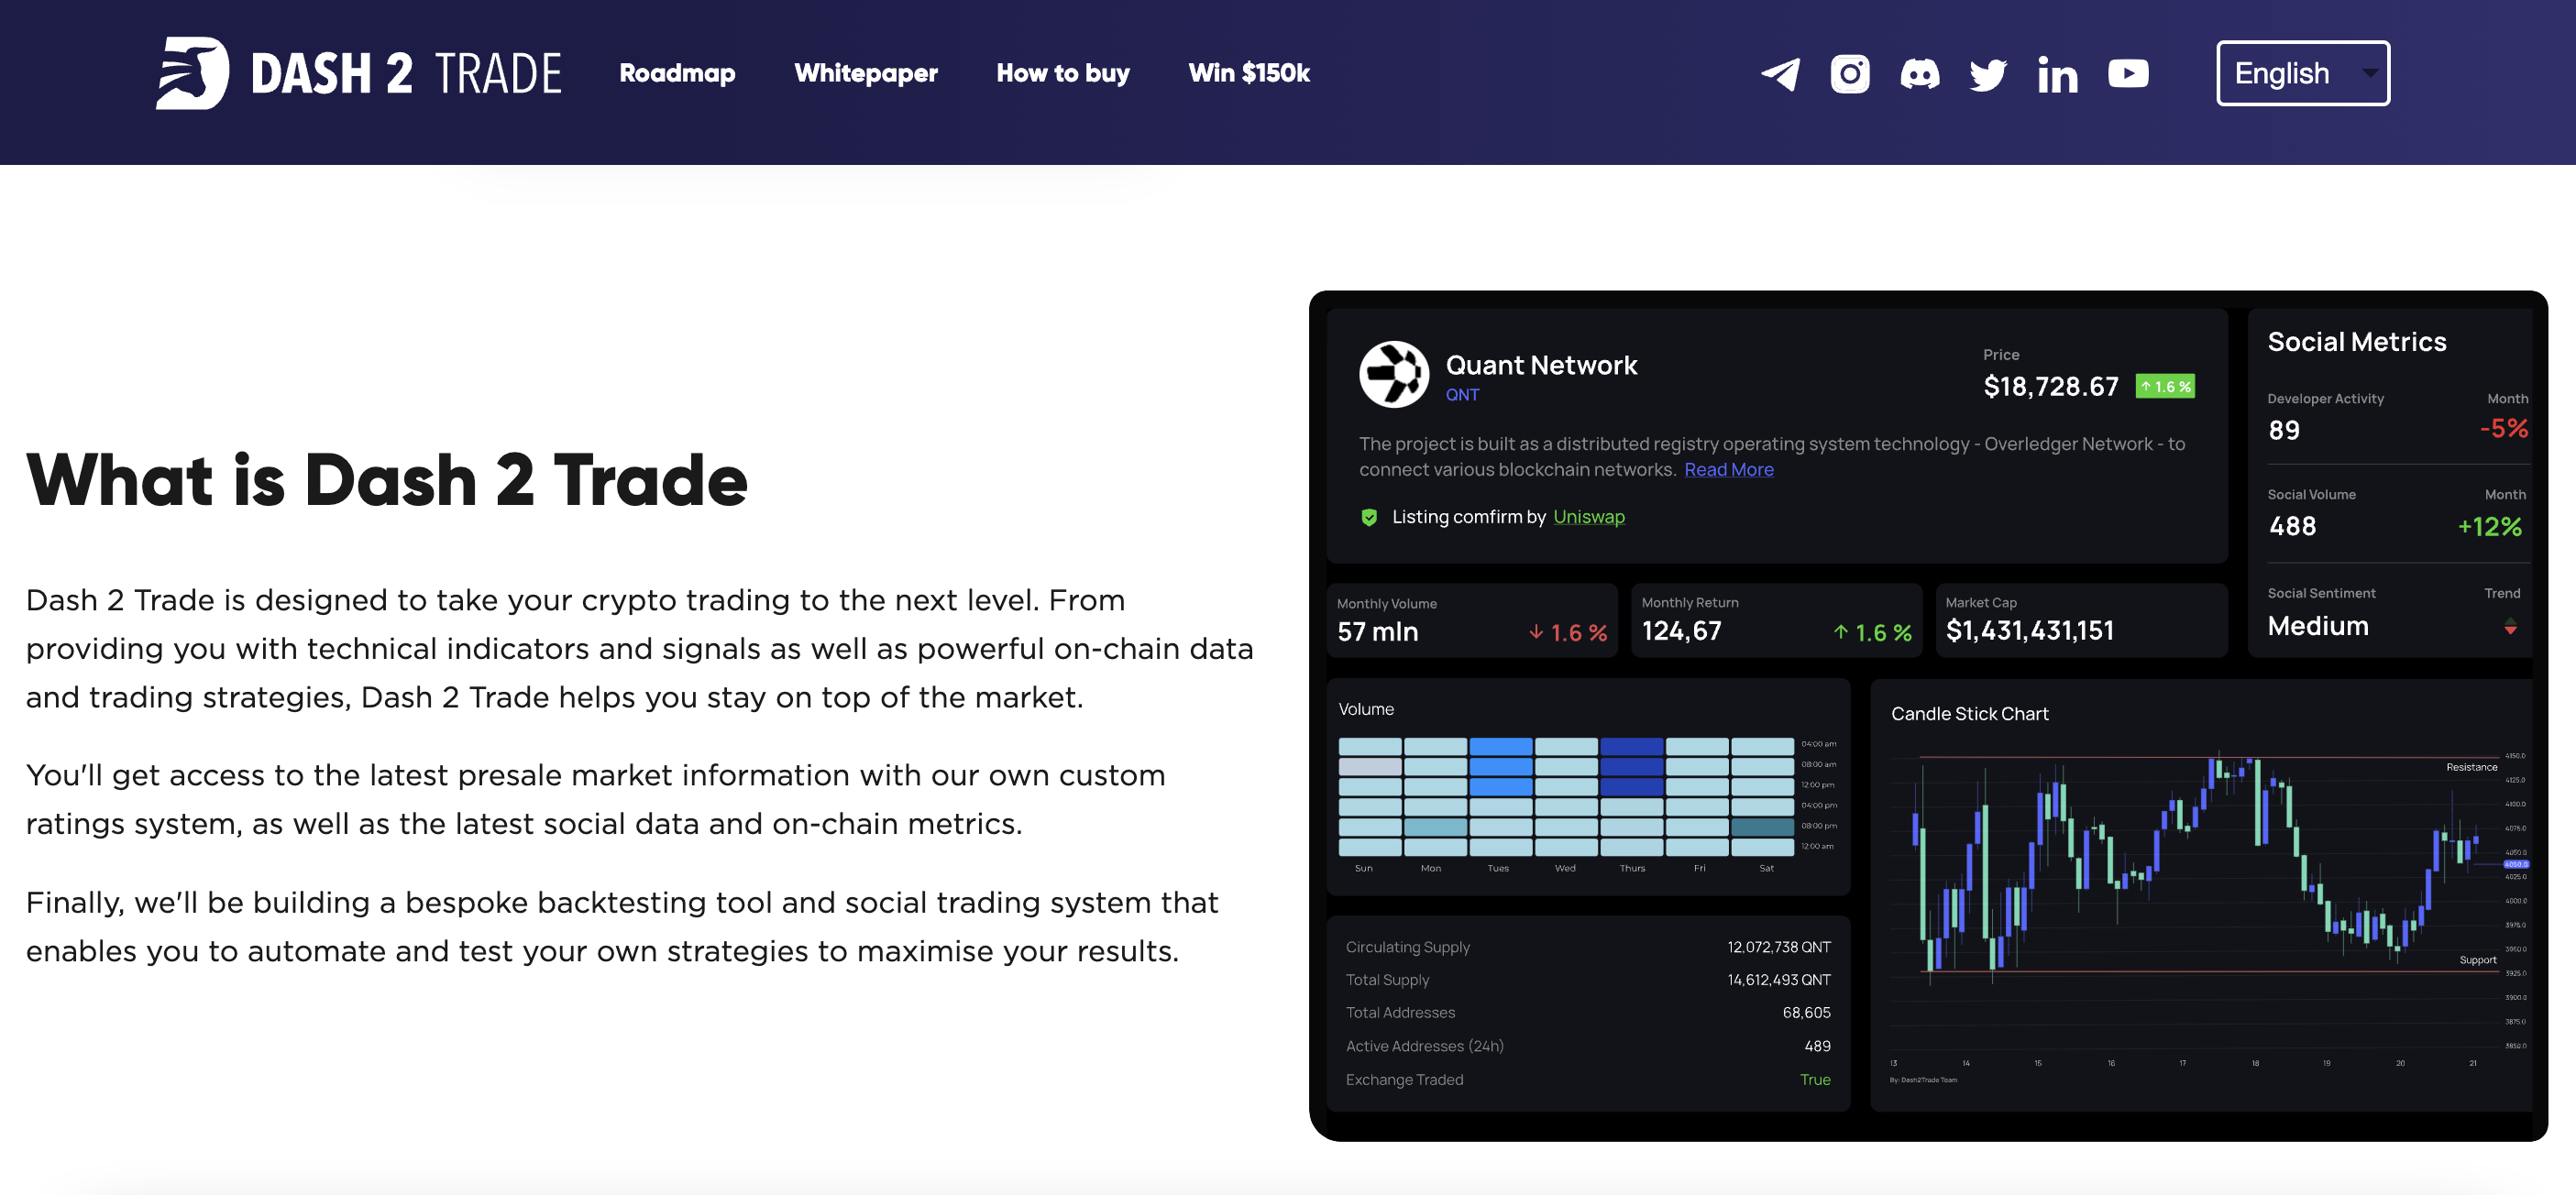Click the Support label on the chart
Image resolution: width=2576 pixels, height=1195 pixels.
(2478, 960)
